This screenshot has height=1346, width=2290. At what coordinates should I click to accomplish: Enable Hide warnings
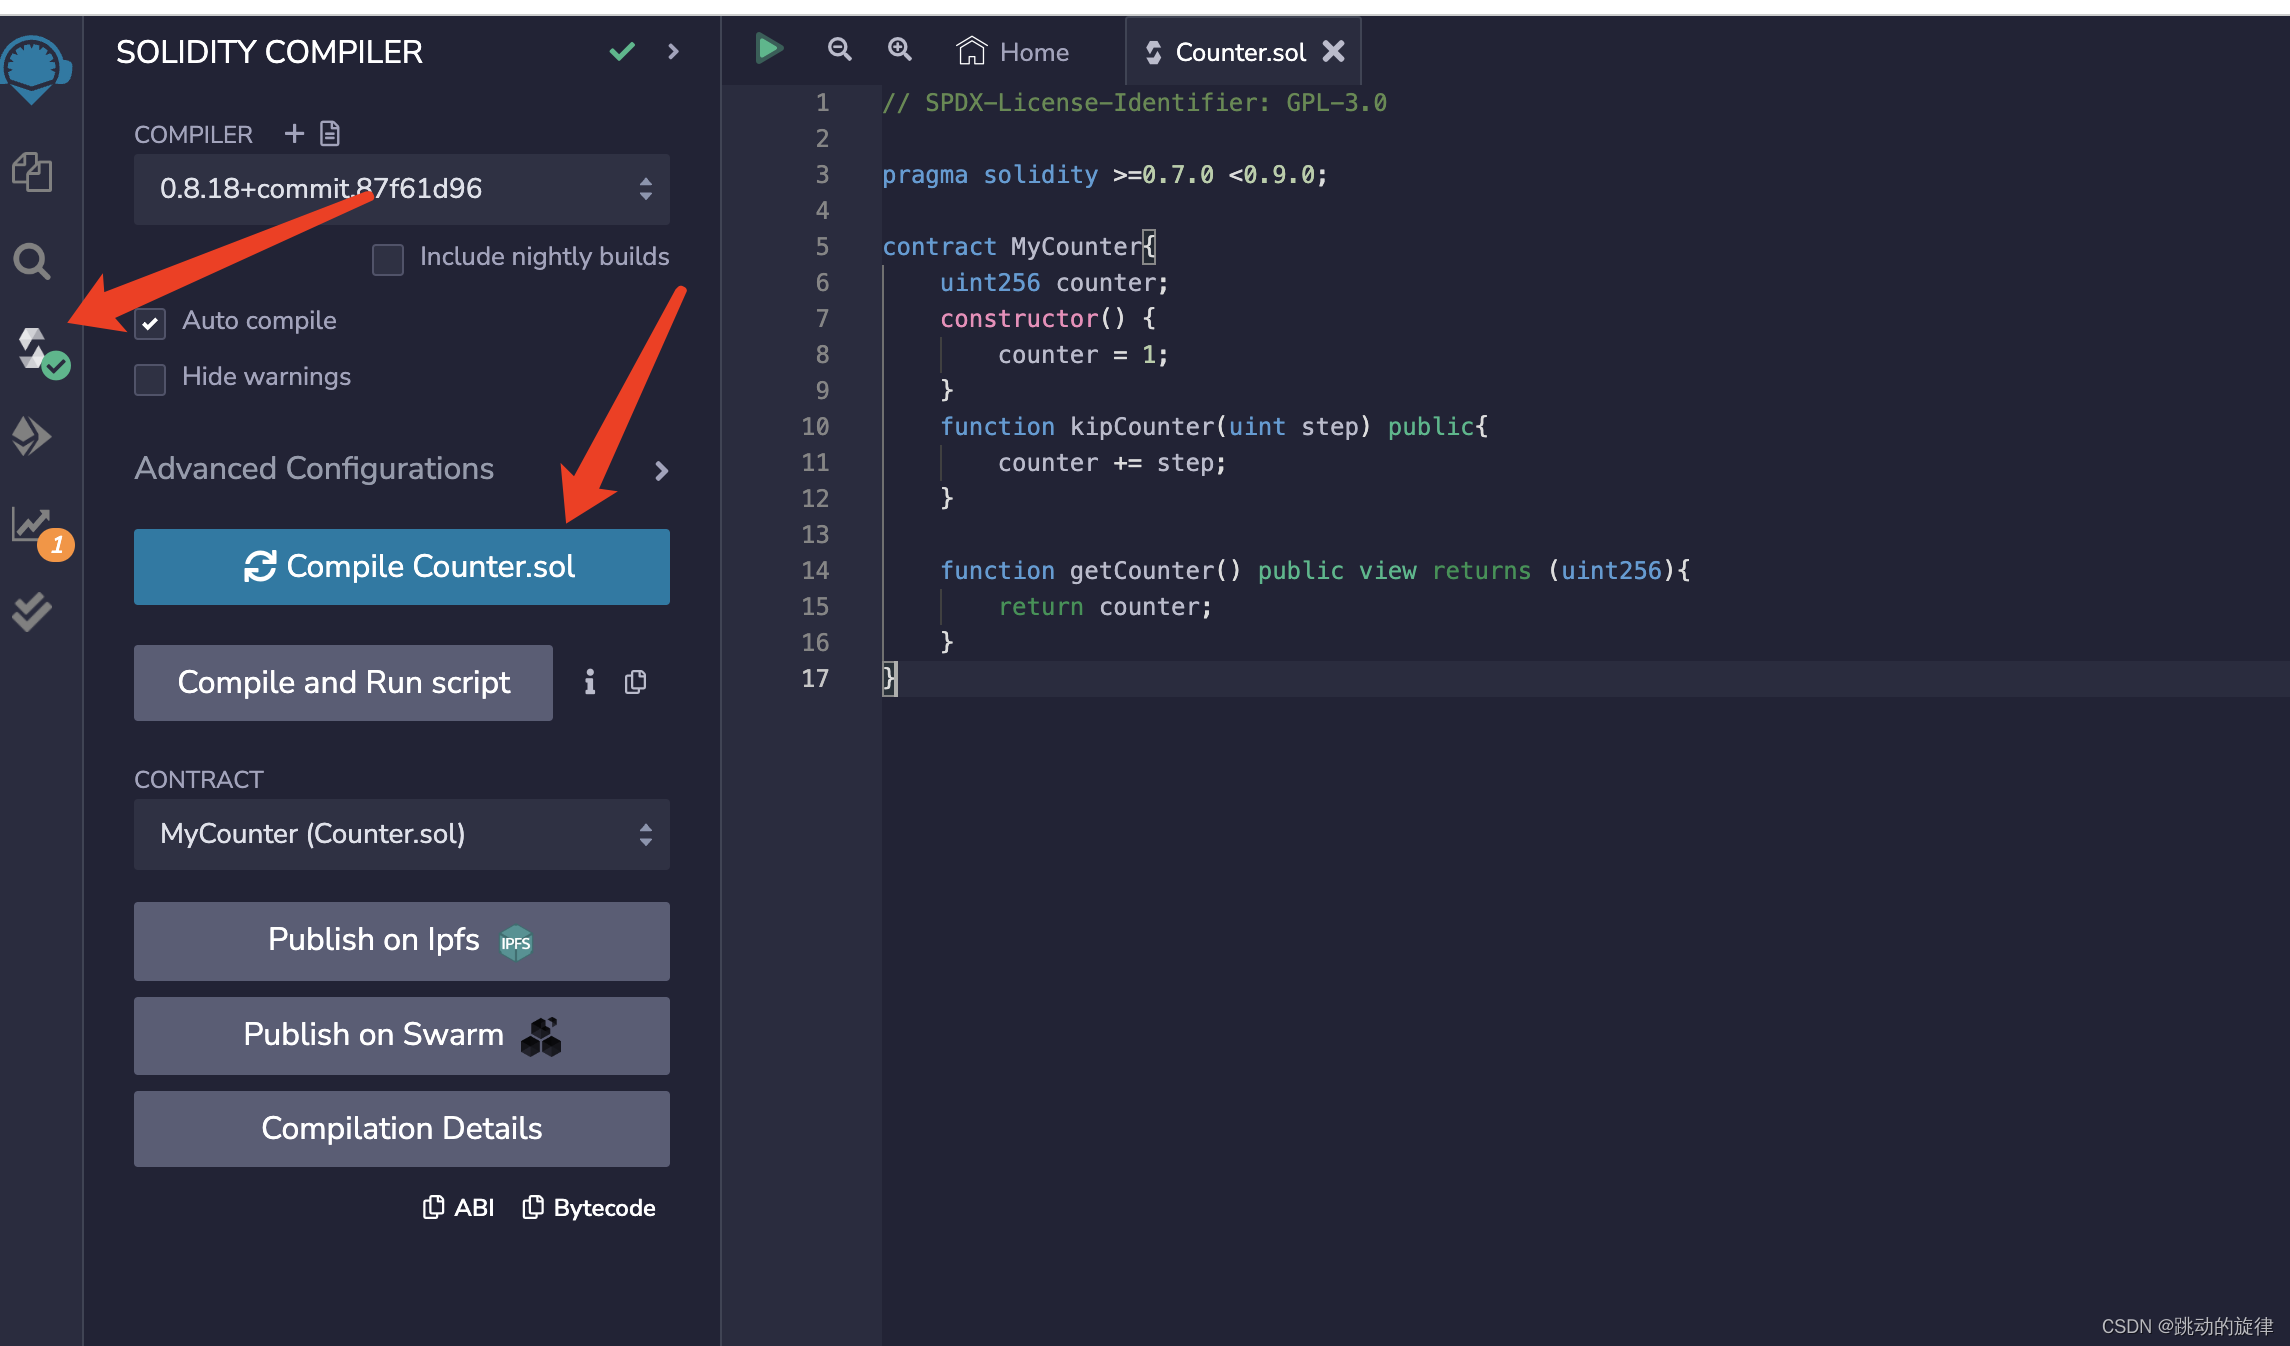[x=150, y=379]
